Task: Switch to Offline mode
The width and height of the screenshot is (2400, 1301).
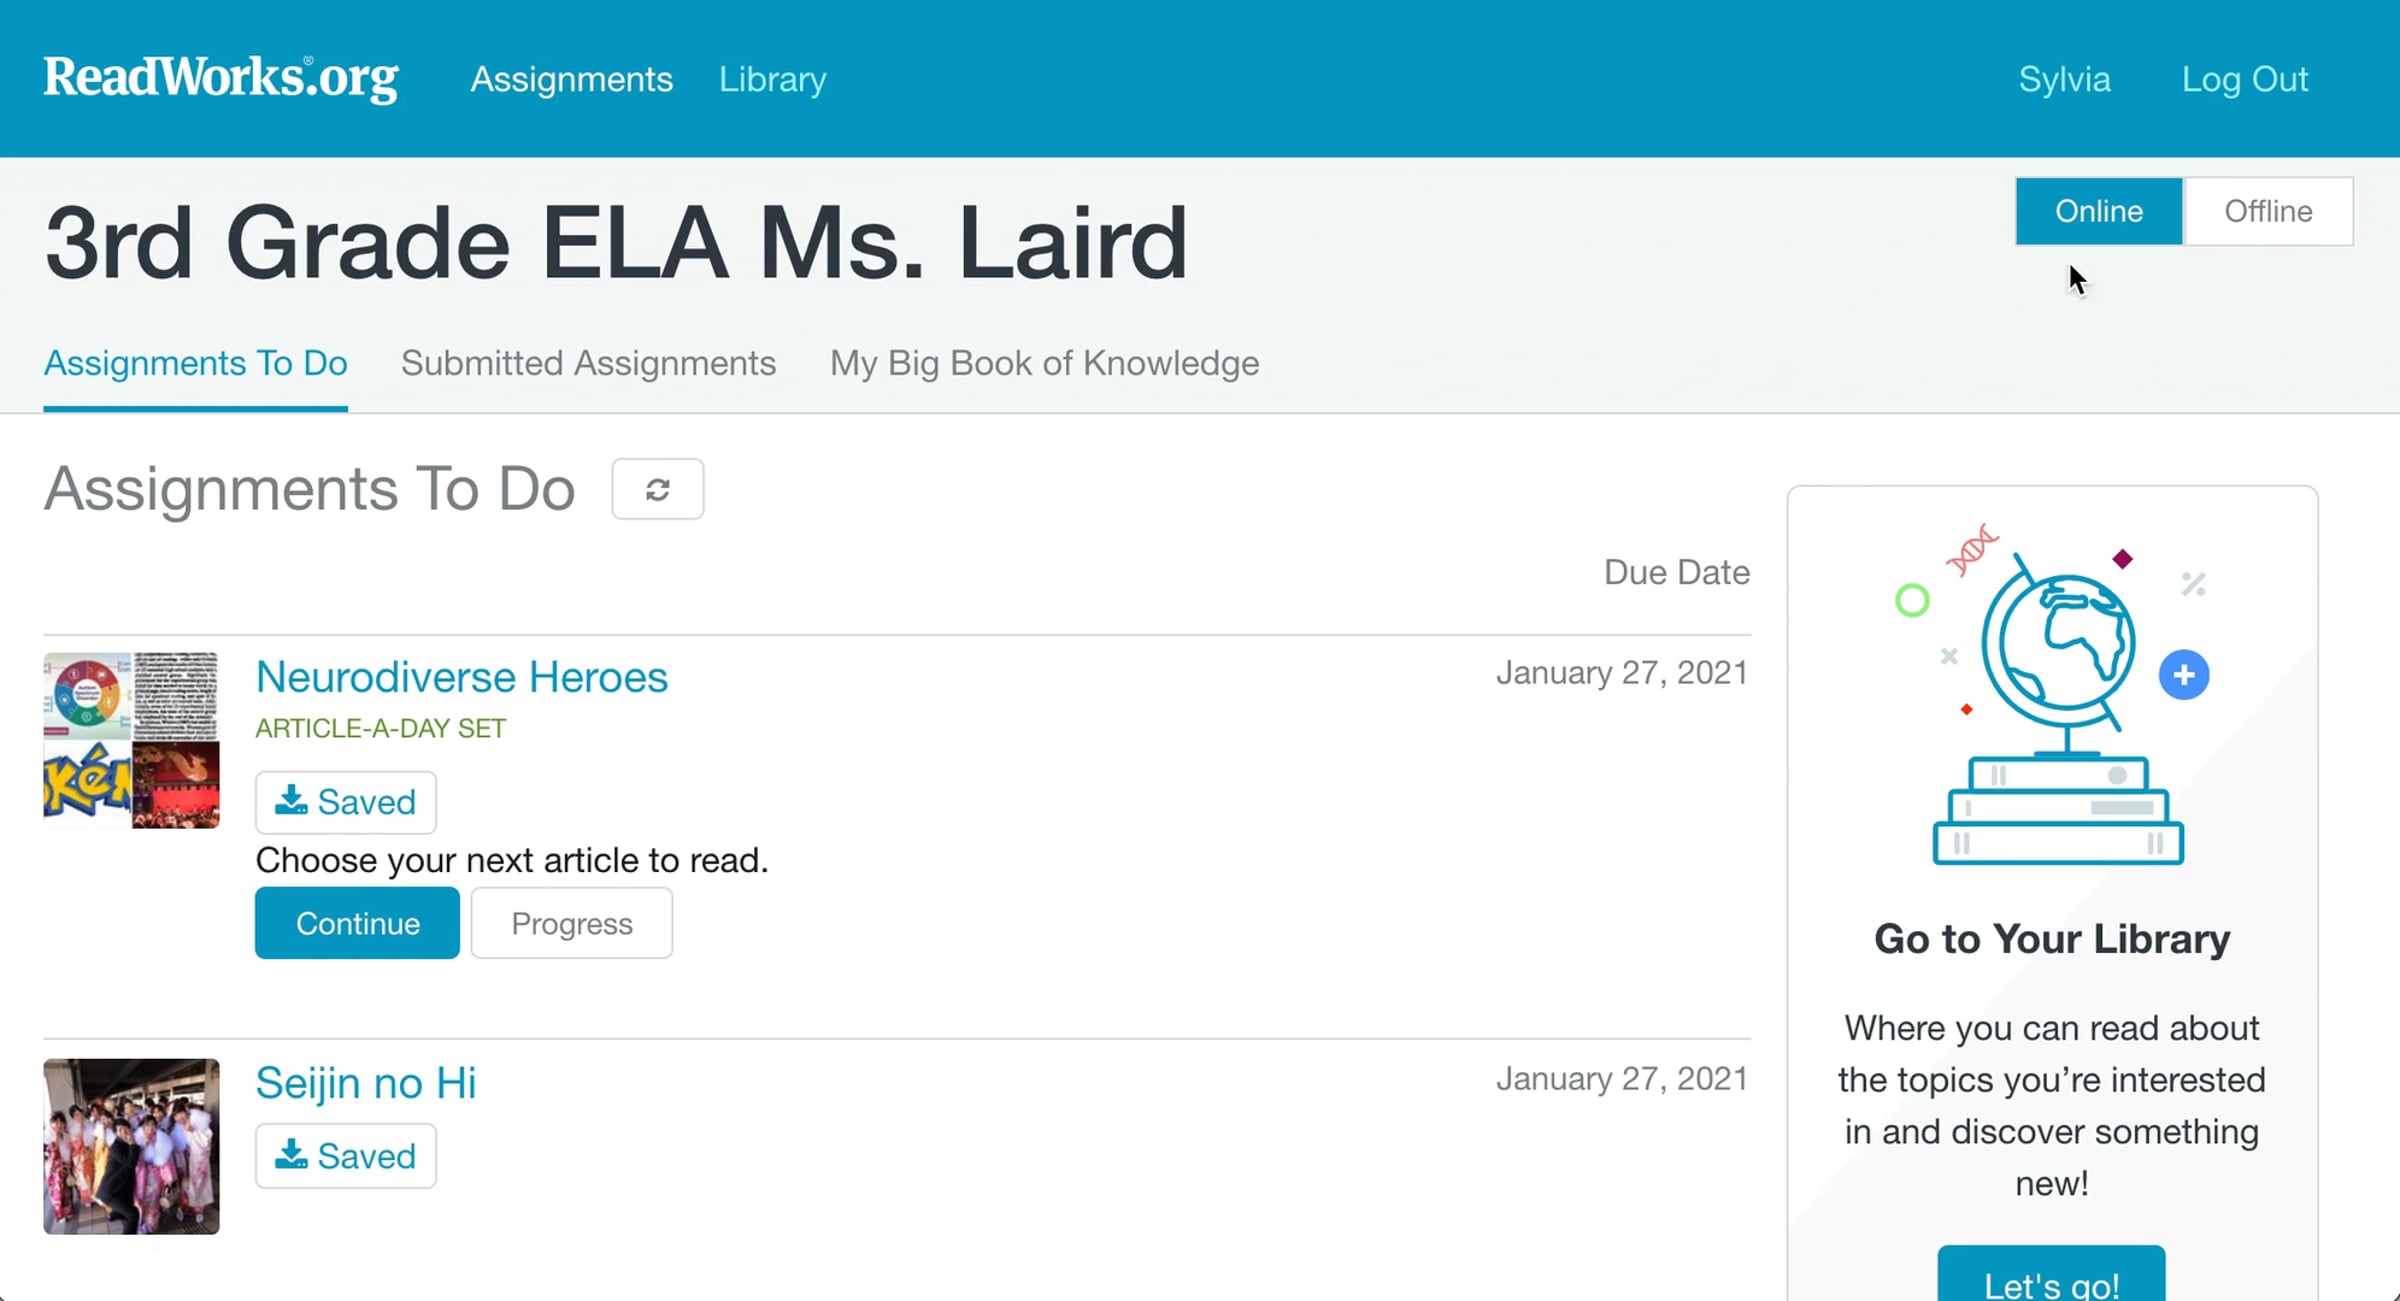Action: 2268,211
